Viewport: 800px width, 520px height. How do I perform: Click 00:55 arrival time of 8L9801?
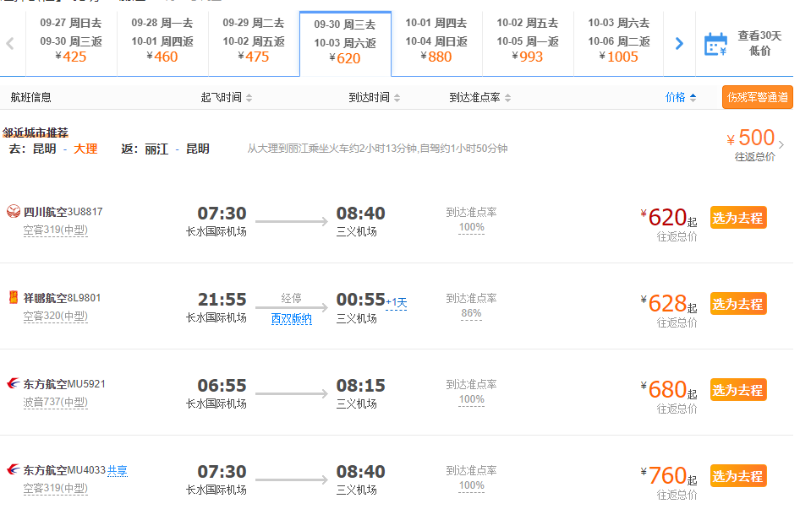pyautogui.click(x=361, y=300)
